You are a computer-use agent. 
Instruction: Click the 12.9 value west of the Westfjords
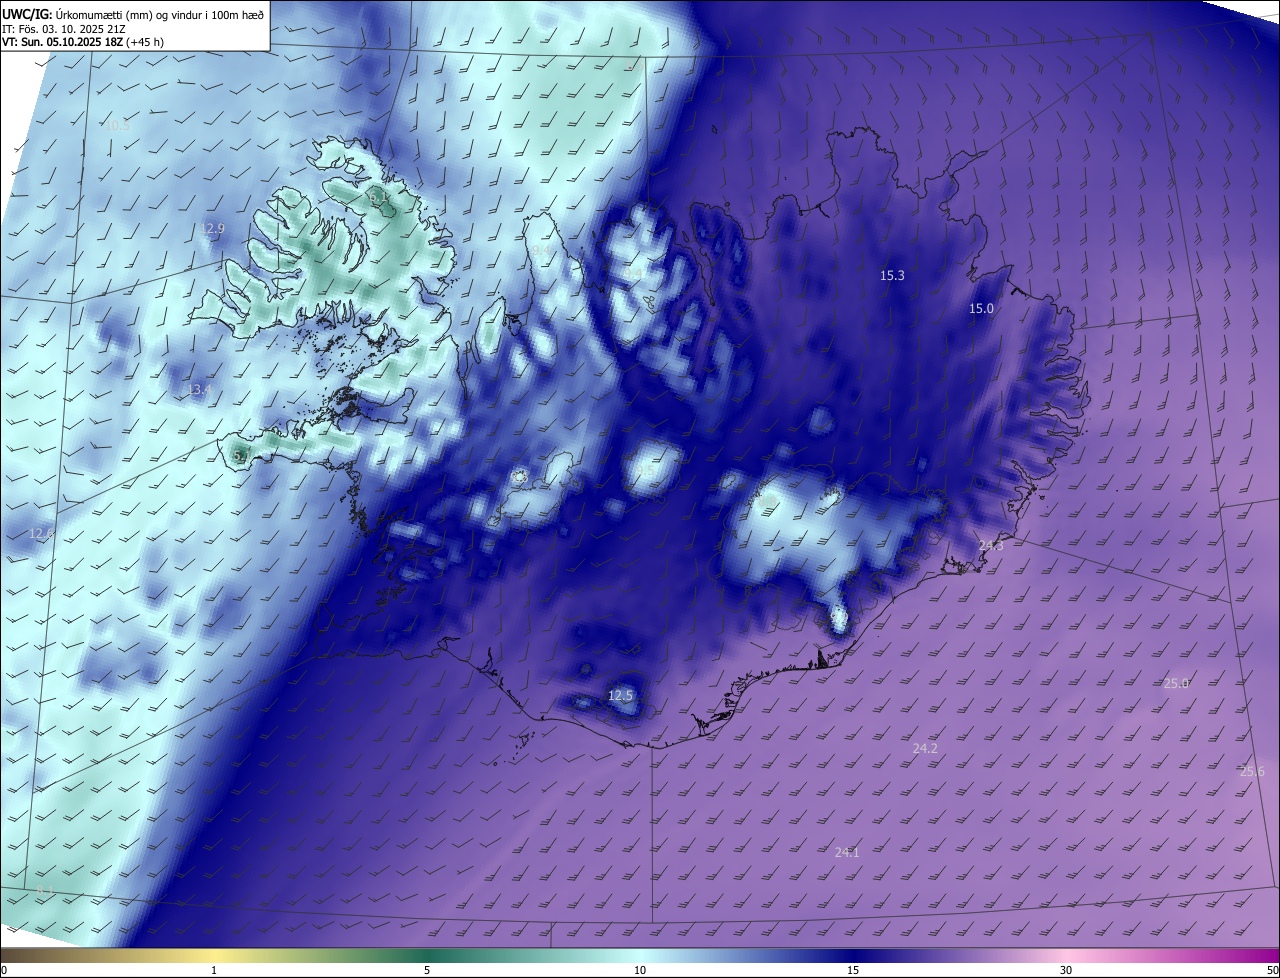(212, 228)
